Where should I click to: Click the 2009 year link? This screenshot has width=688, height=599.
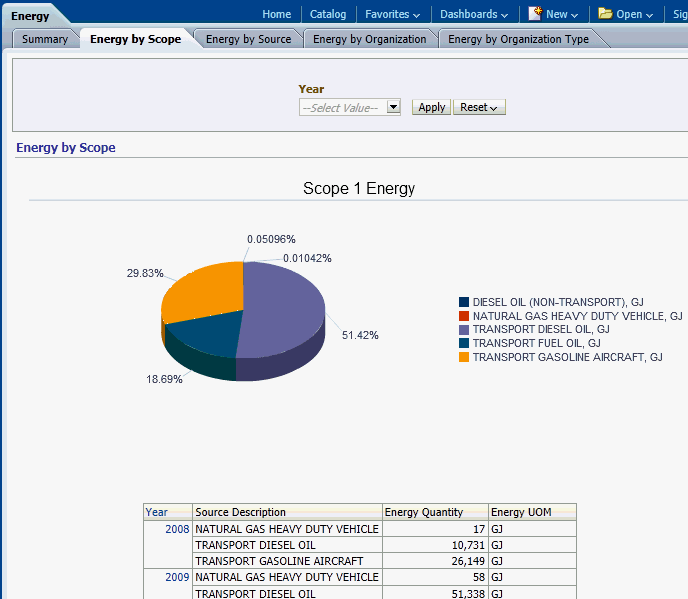[177, 577]
